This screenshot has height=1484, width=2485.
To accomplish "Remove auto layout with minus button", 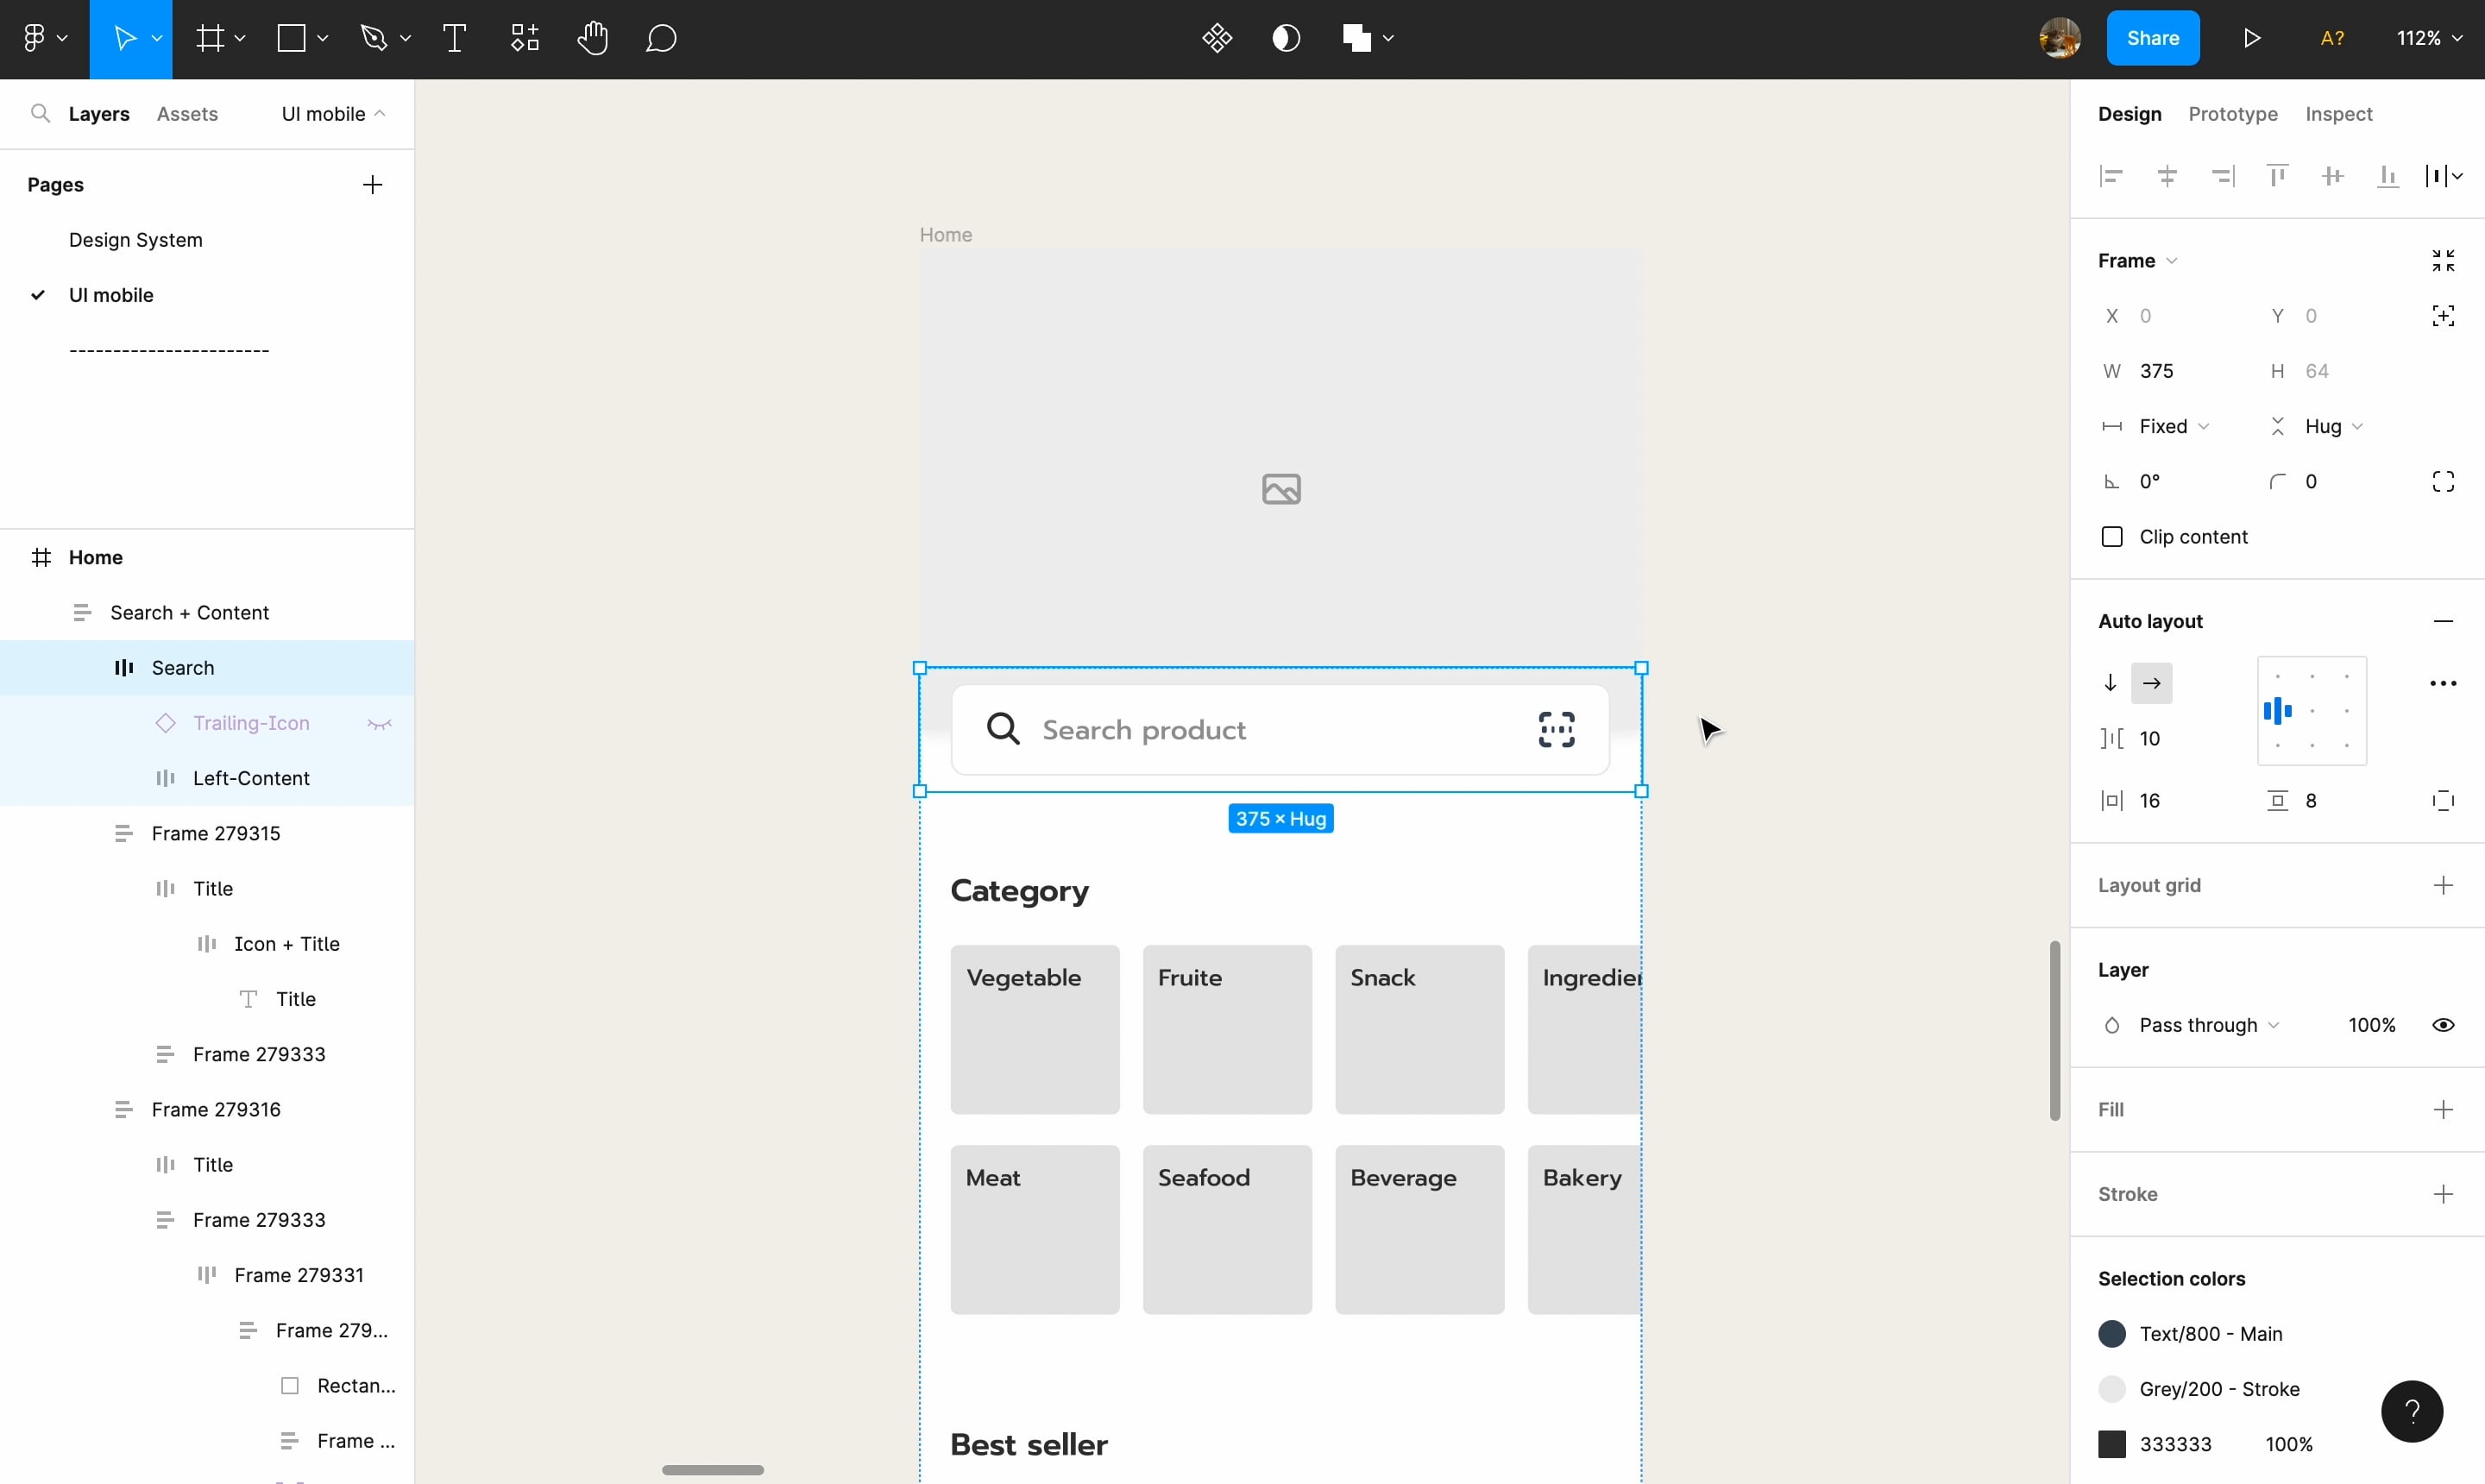I will 2443,621.
